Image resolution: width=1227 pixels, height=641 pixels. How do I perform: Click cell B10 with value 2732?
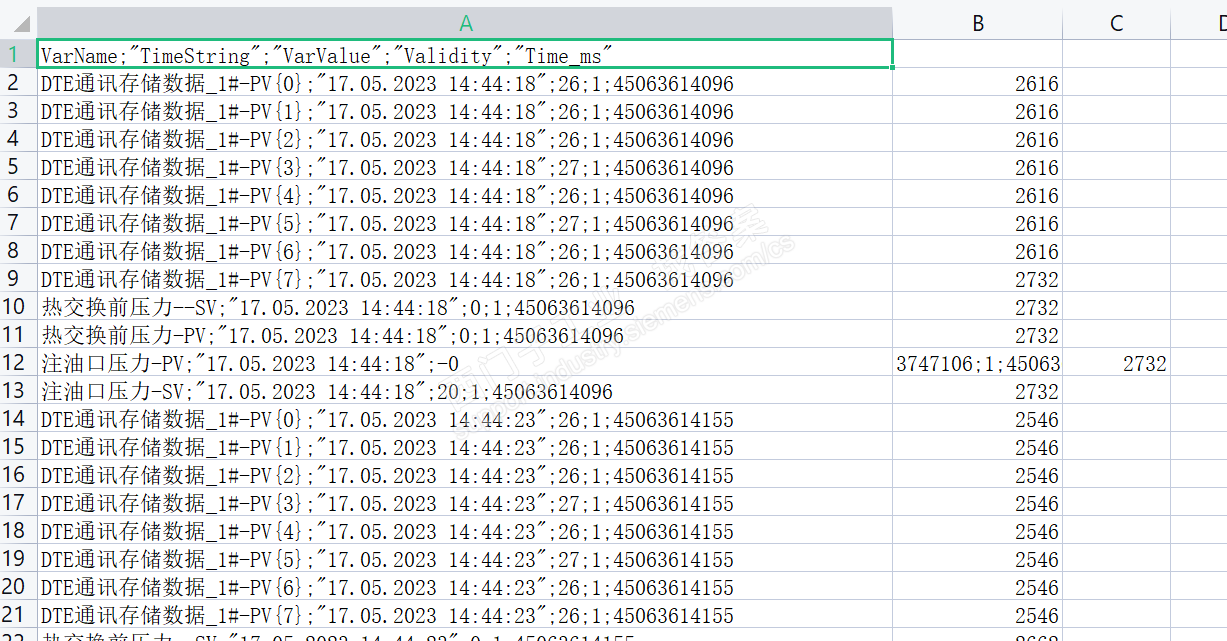[978, 307]
